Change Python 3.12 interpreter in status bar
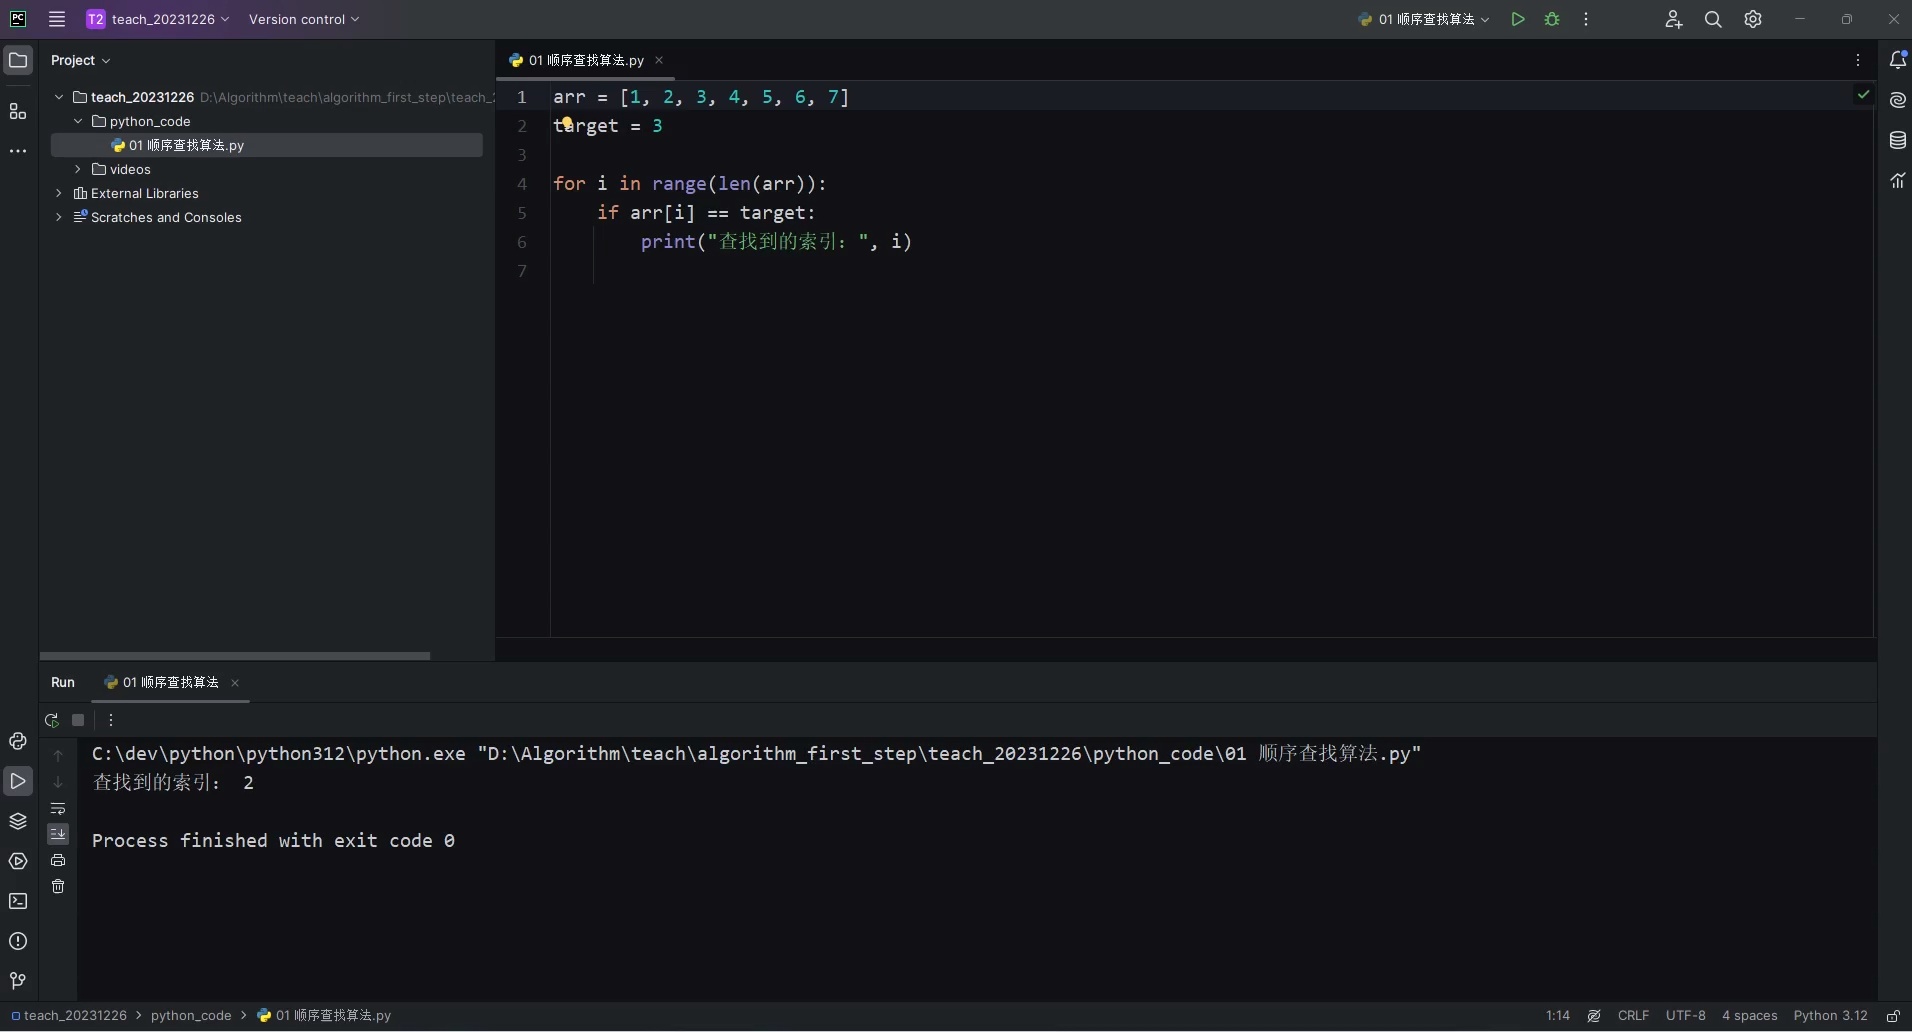 [x=1833, y=1016]
